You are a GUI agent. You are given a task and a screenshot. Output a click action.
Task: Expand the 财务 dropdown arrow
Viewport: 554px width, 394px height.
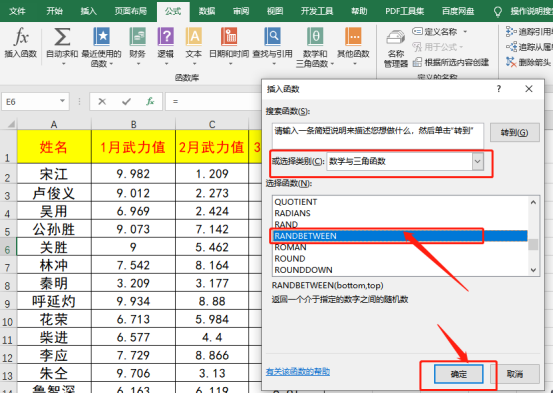[138, 64]
